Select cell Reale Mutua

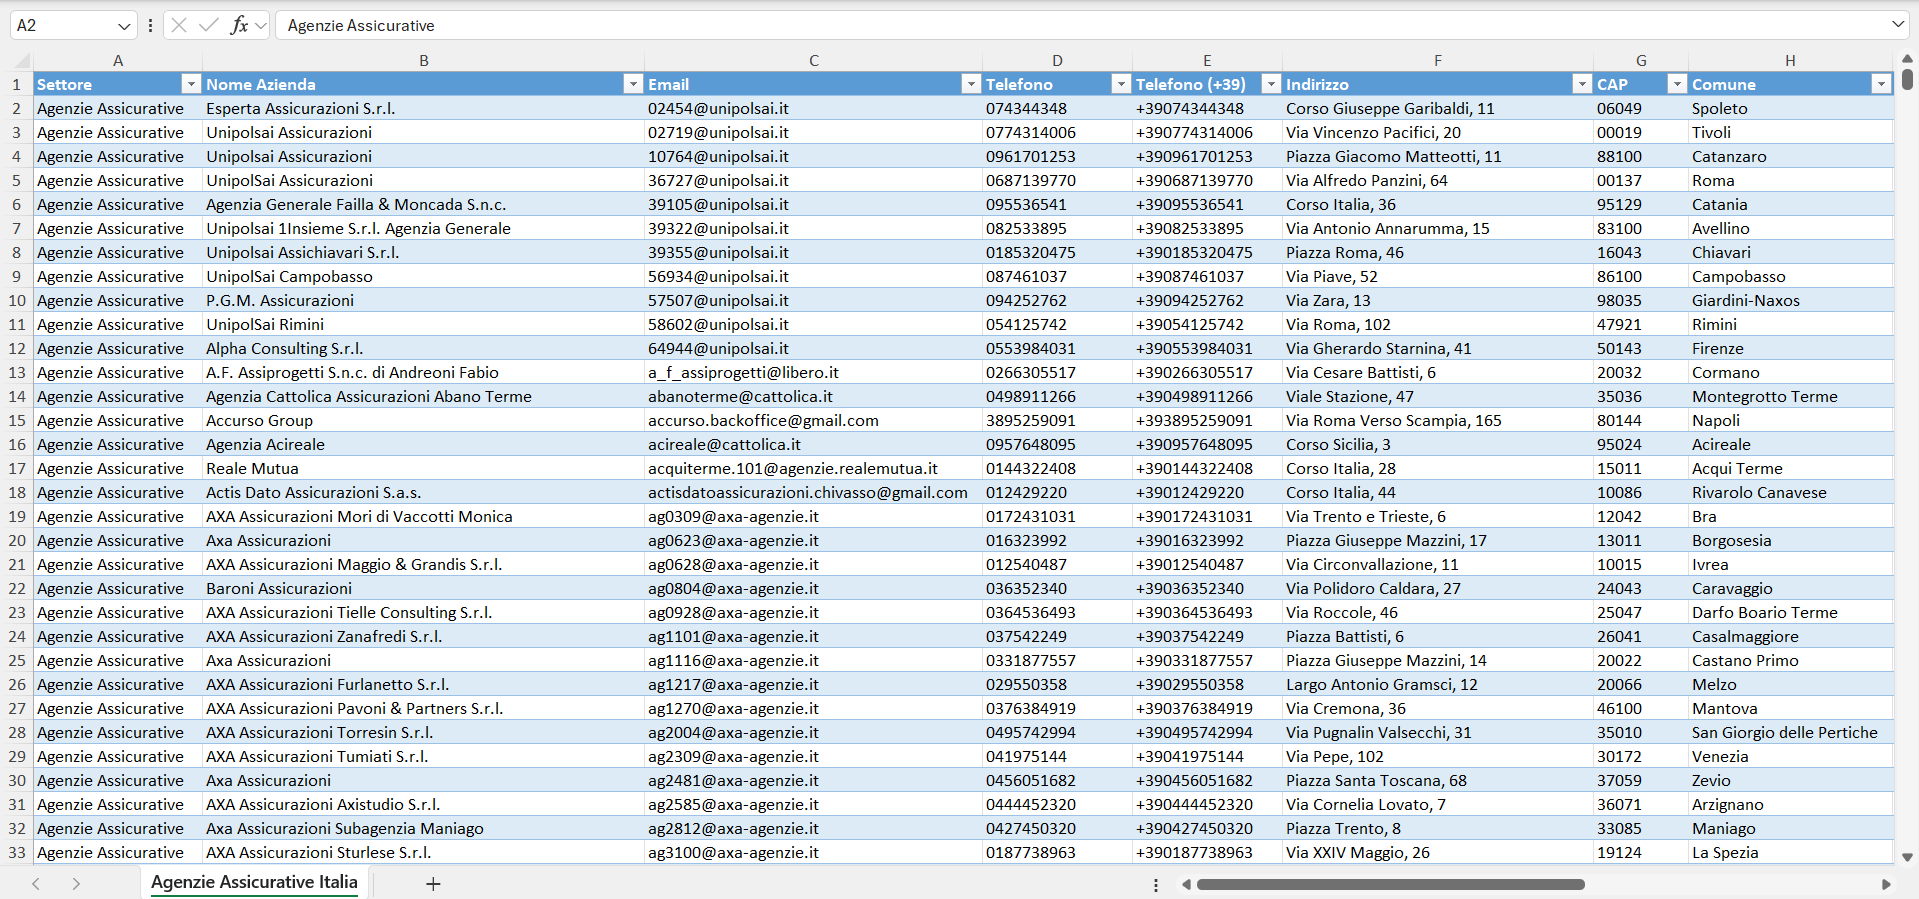point(423,468)
